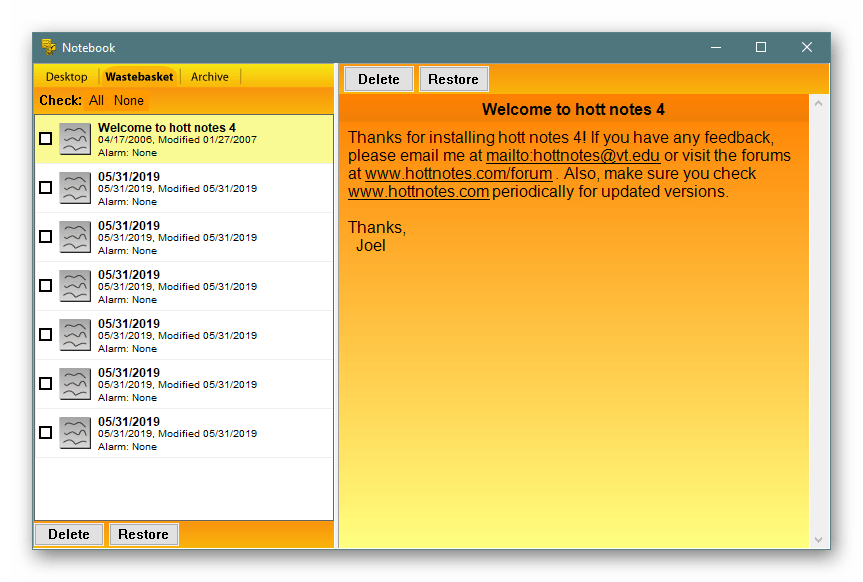Check the Welcome to hott notes 4 checkbox

[x=45, y=139]
